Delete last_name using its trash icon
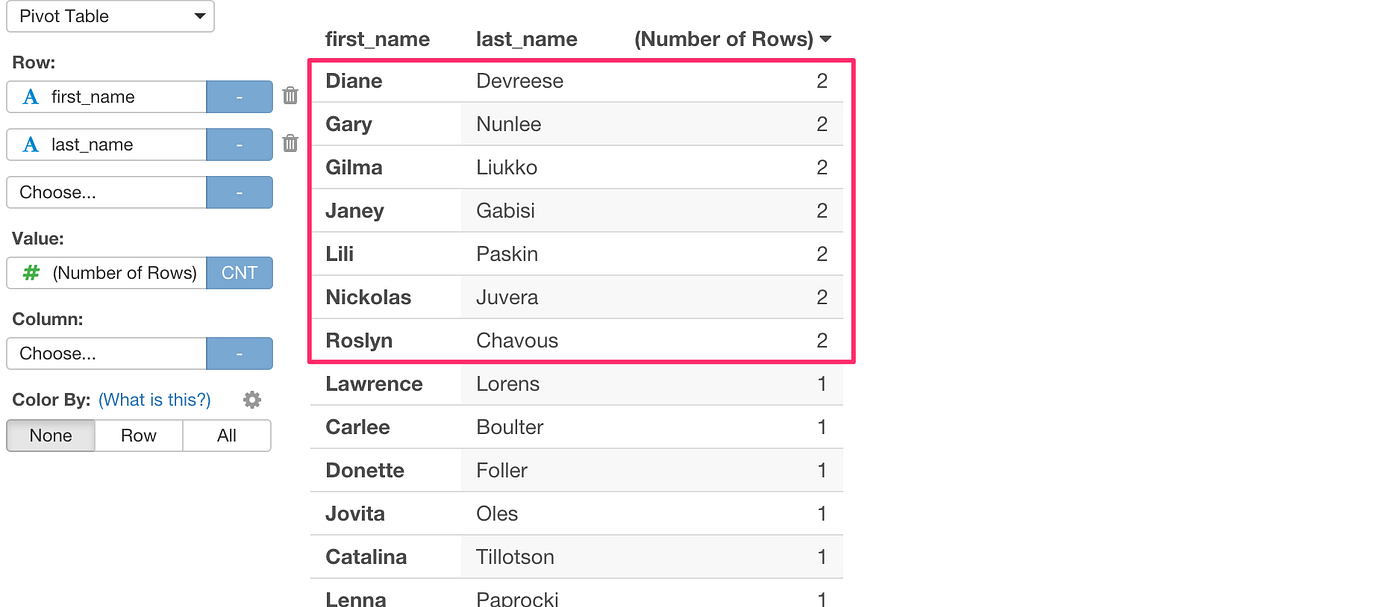 [x=290, y=143]
